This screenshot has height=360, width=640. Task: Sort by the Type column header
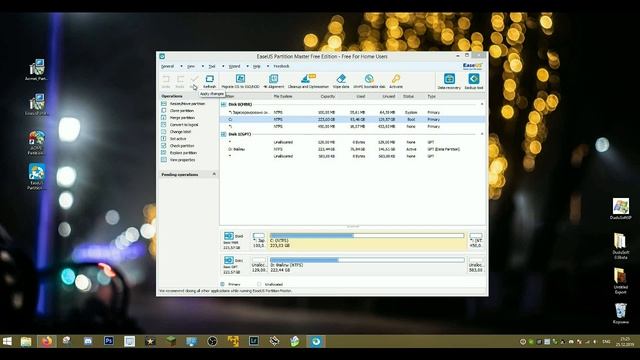click(x=431, y=96)
